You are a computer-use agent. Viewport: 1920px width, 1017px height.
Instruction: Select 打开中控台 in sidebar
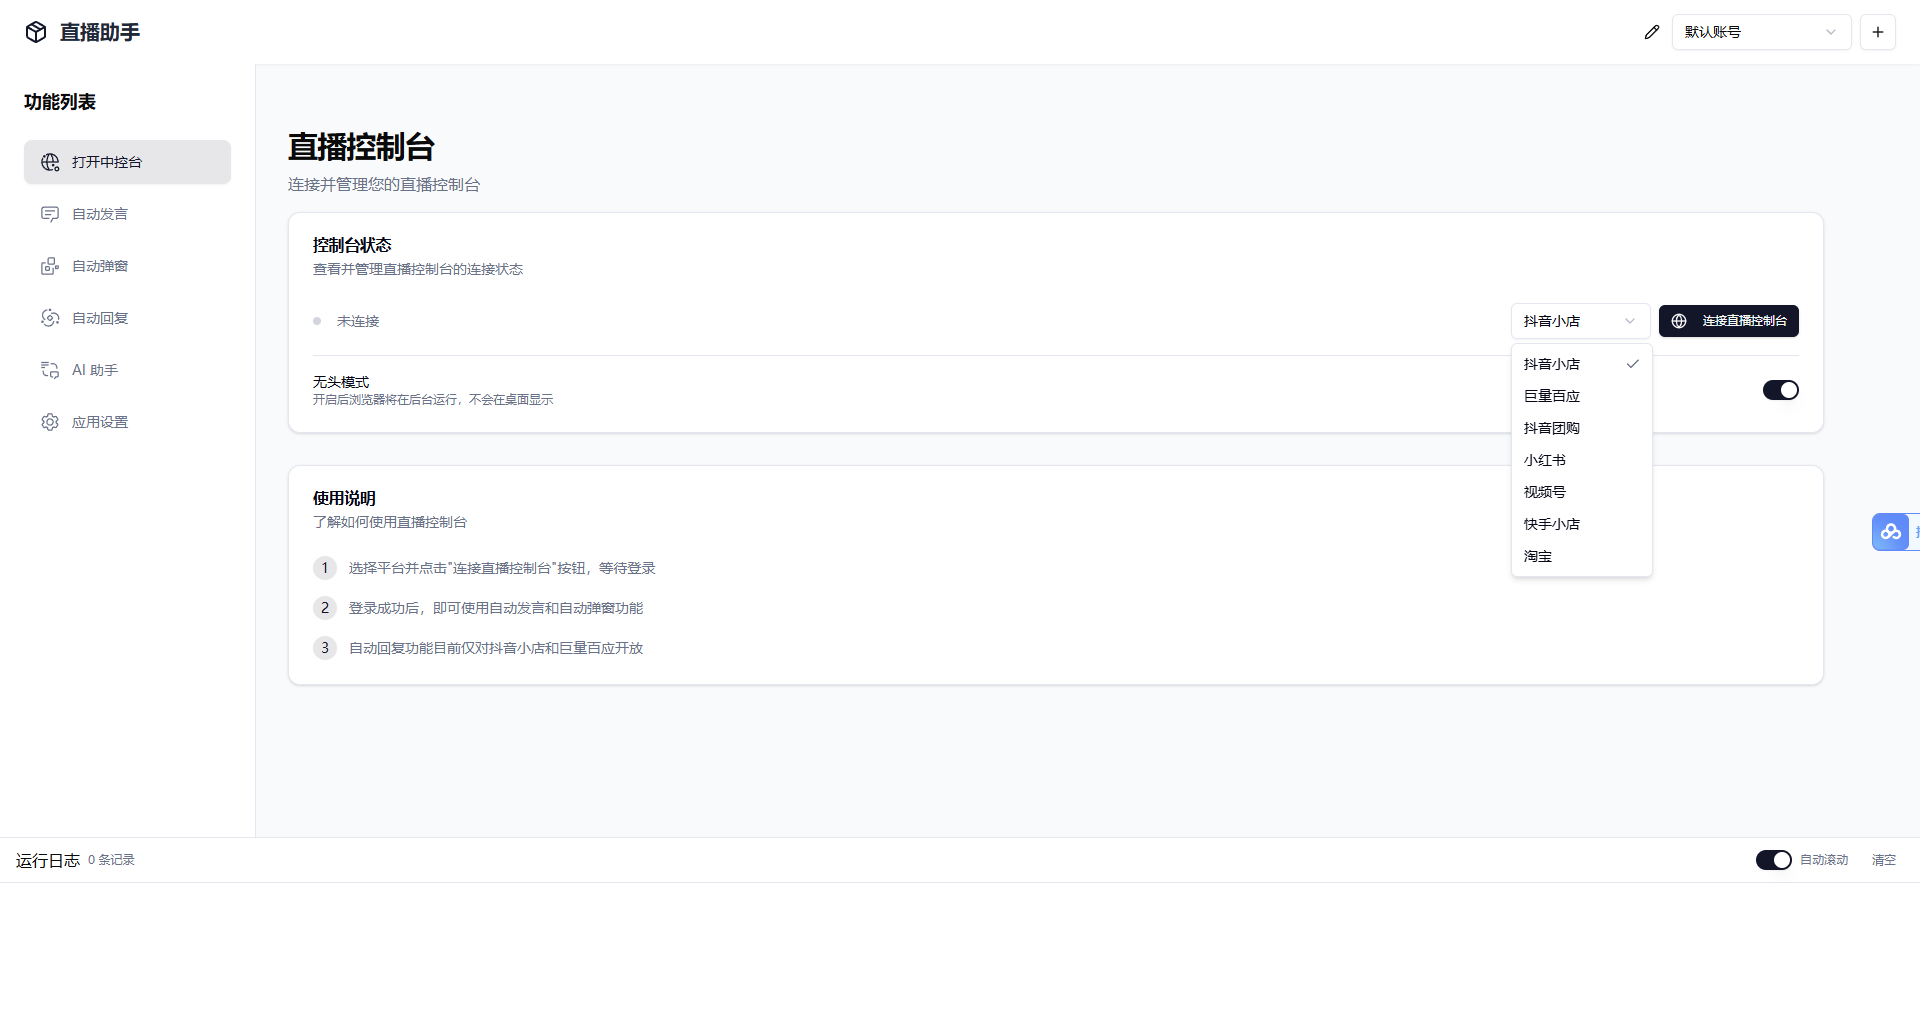point(127,162)
